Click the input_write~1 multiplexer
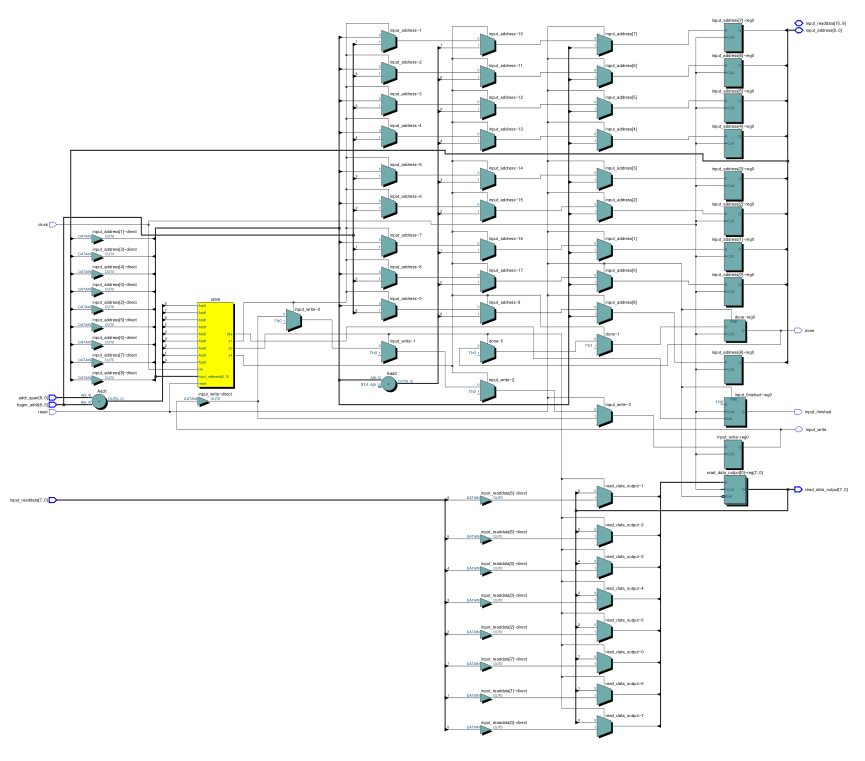This screenshot has height=761, width=865. click(x=389, y=352)
